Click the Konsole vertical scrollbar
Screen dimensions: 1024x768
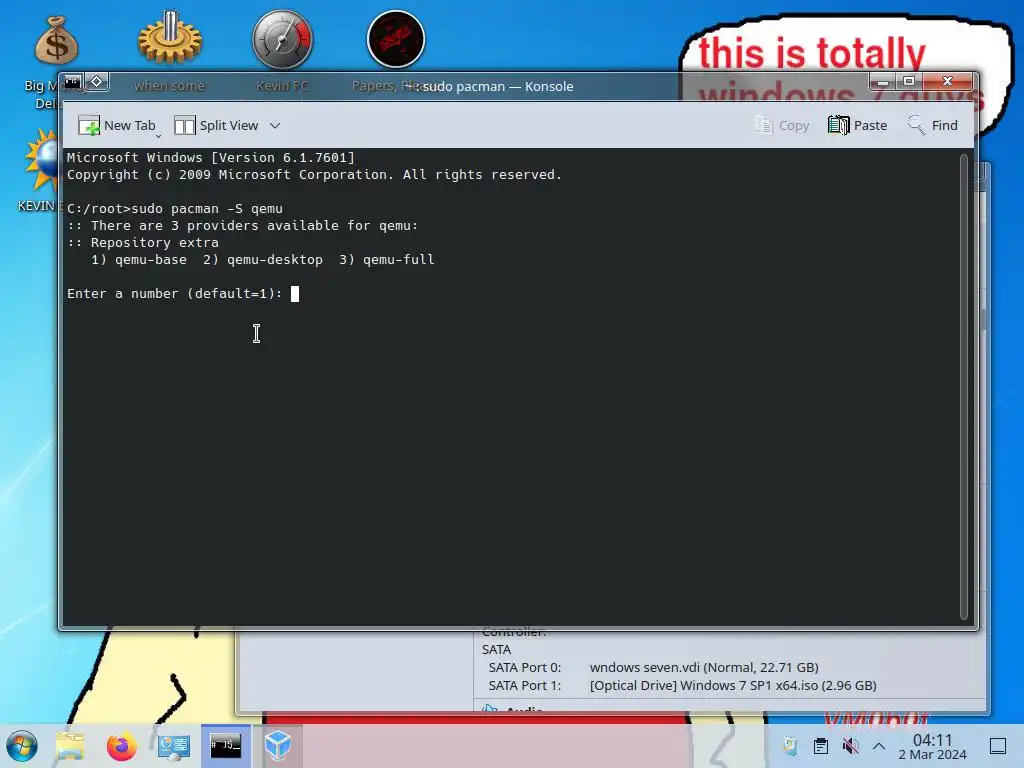click(964, 387)
